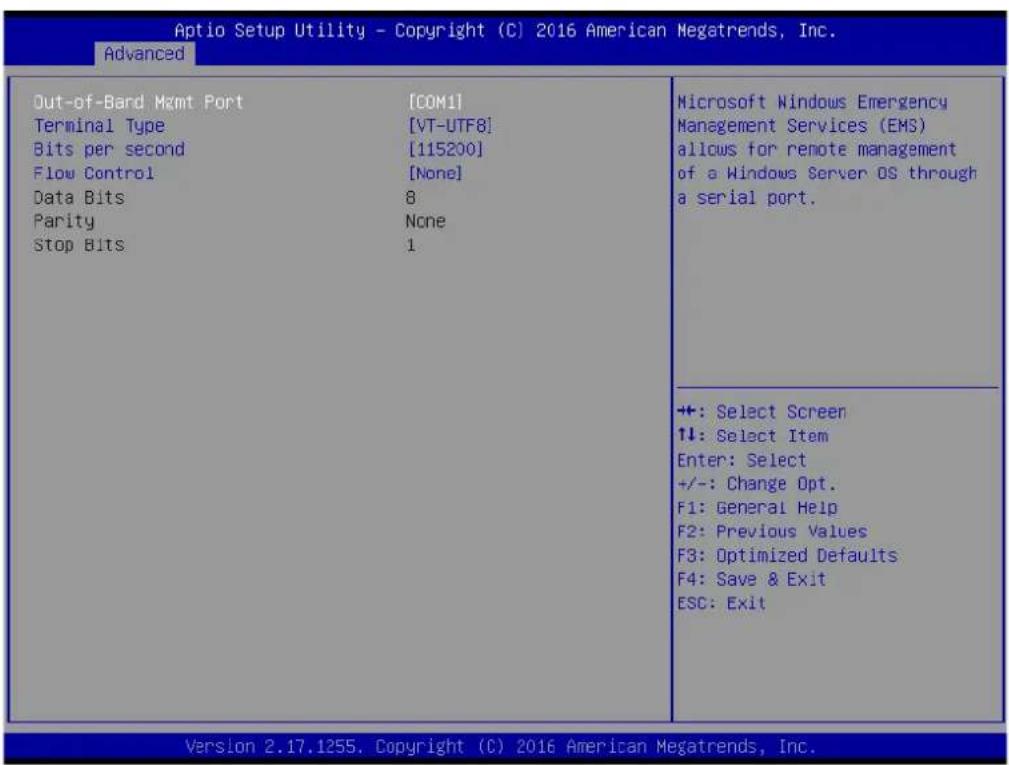The width and height of the screenshot is (1009, 765).
Task: Click the +/-: Change Opt. hint
Action: tap(757, 484)
